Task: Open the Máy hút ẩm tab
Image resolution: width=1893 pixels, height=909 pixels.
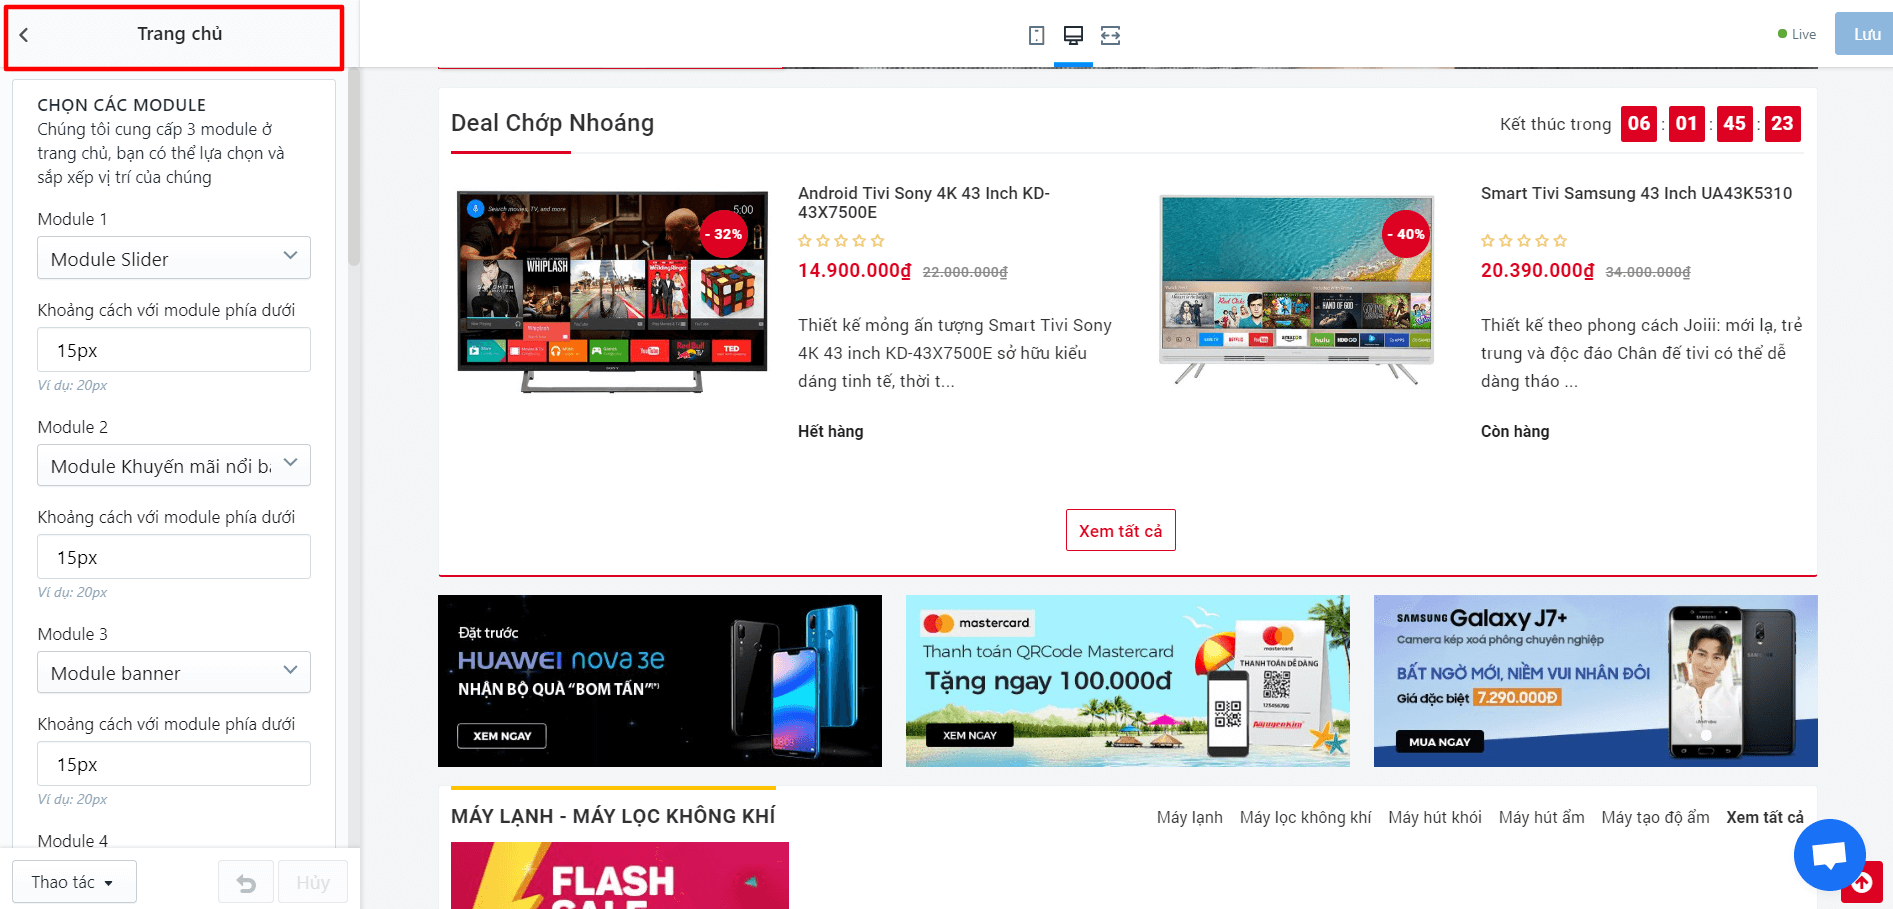Action: coord(1542,818)
